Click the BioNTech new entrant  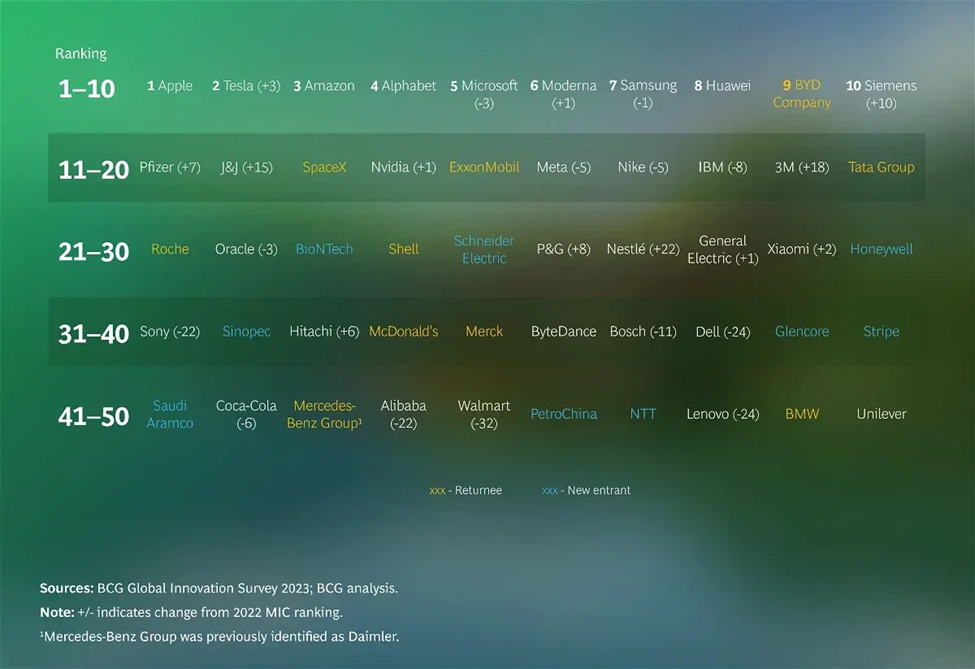[x=324, y=249]
